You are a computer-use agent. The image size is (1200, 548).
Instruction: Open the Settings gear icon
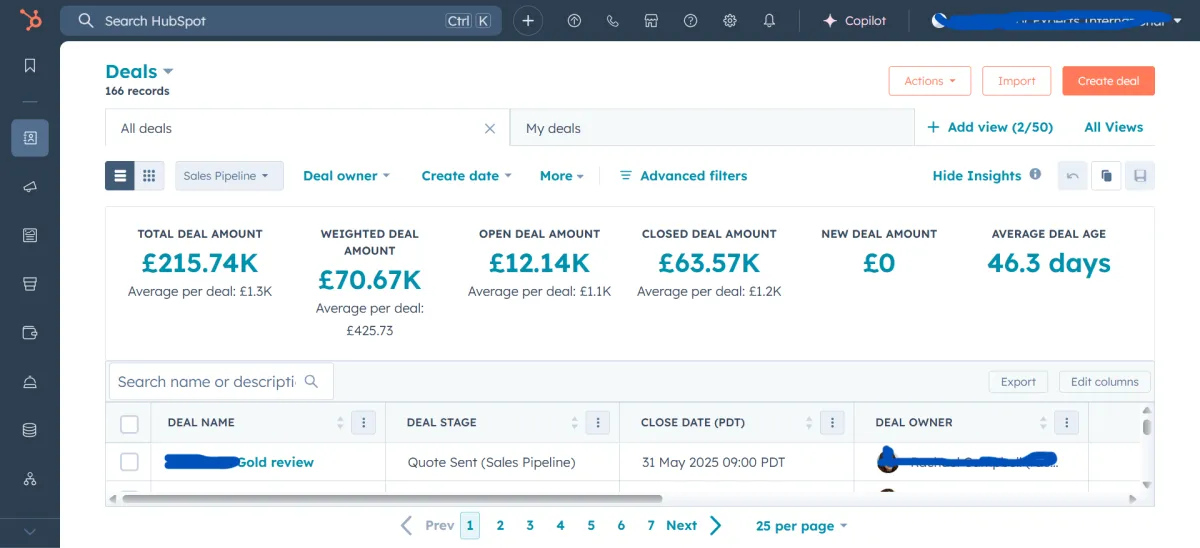(x=730, y=20)
